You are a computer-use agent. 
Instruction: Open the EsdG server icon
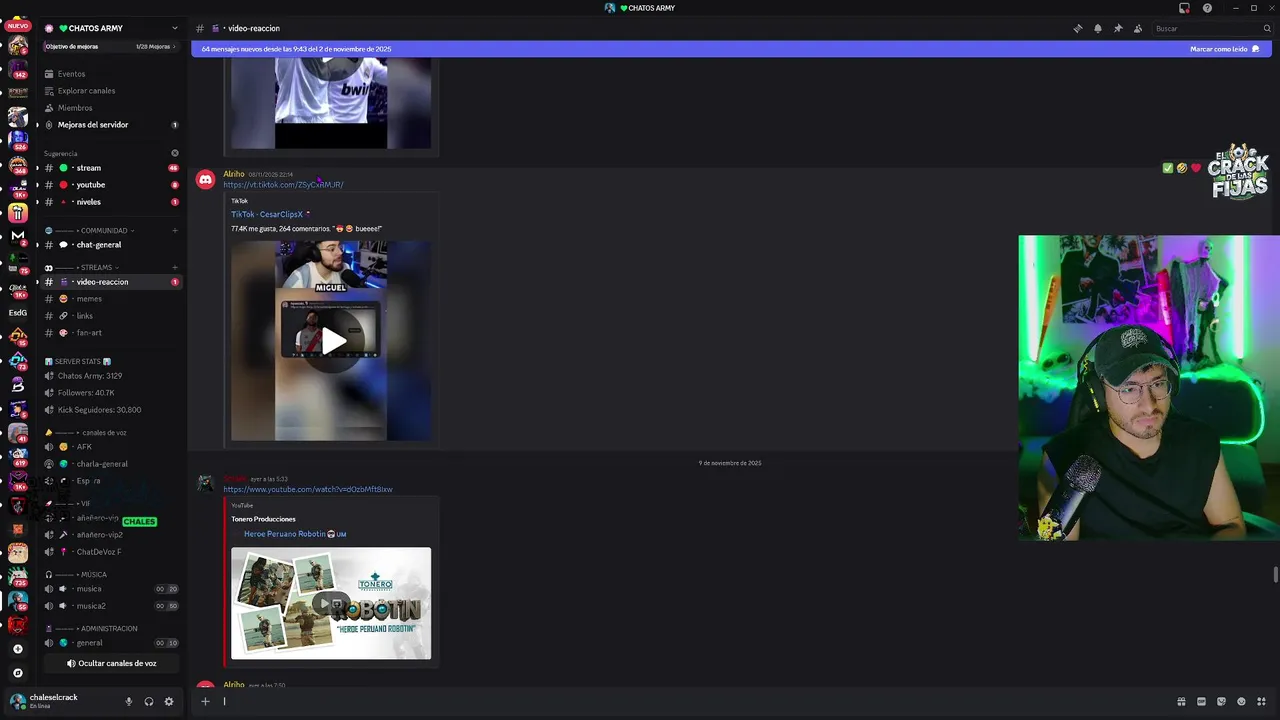coord(17,312)
